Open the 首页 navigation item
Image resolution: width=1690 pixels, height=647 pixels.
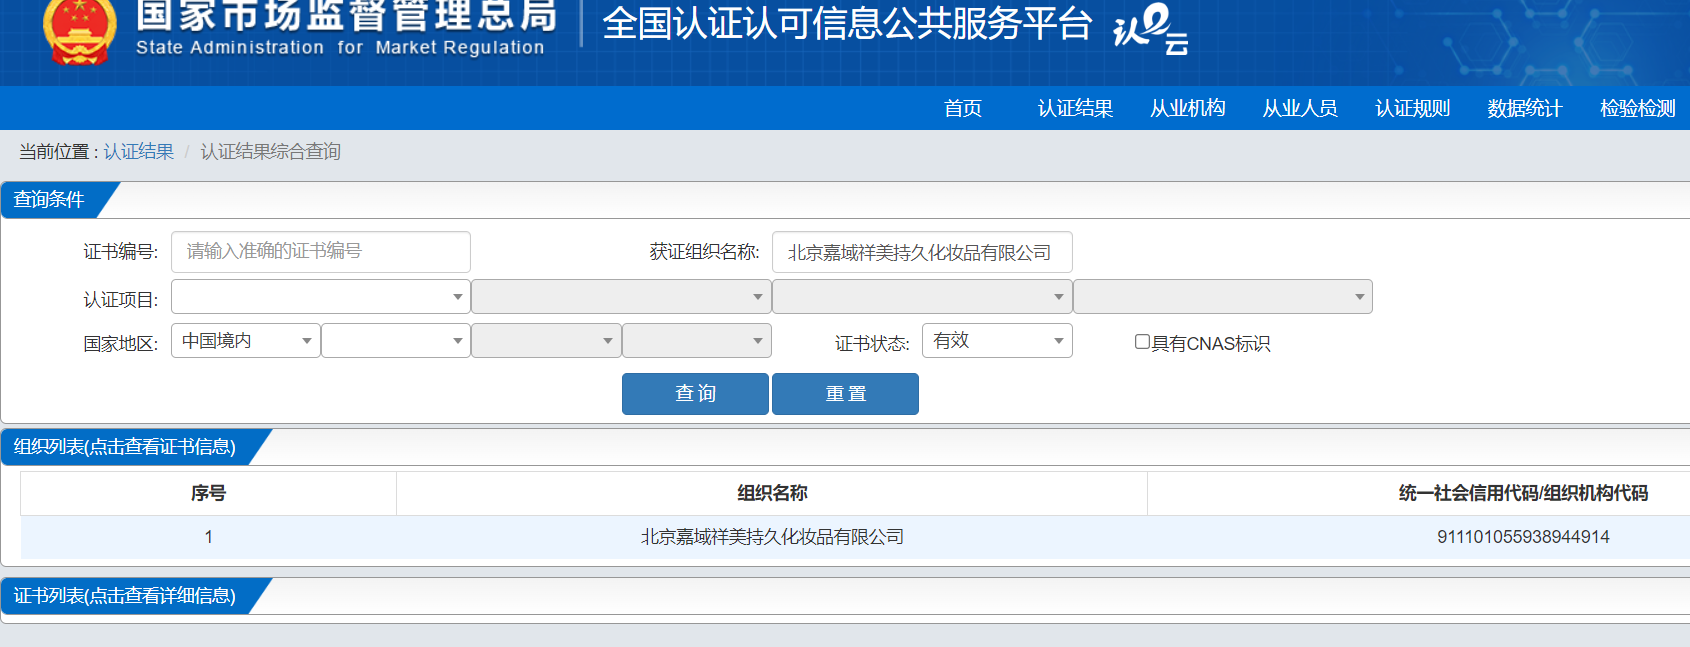click(963, 108)
